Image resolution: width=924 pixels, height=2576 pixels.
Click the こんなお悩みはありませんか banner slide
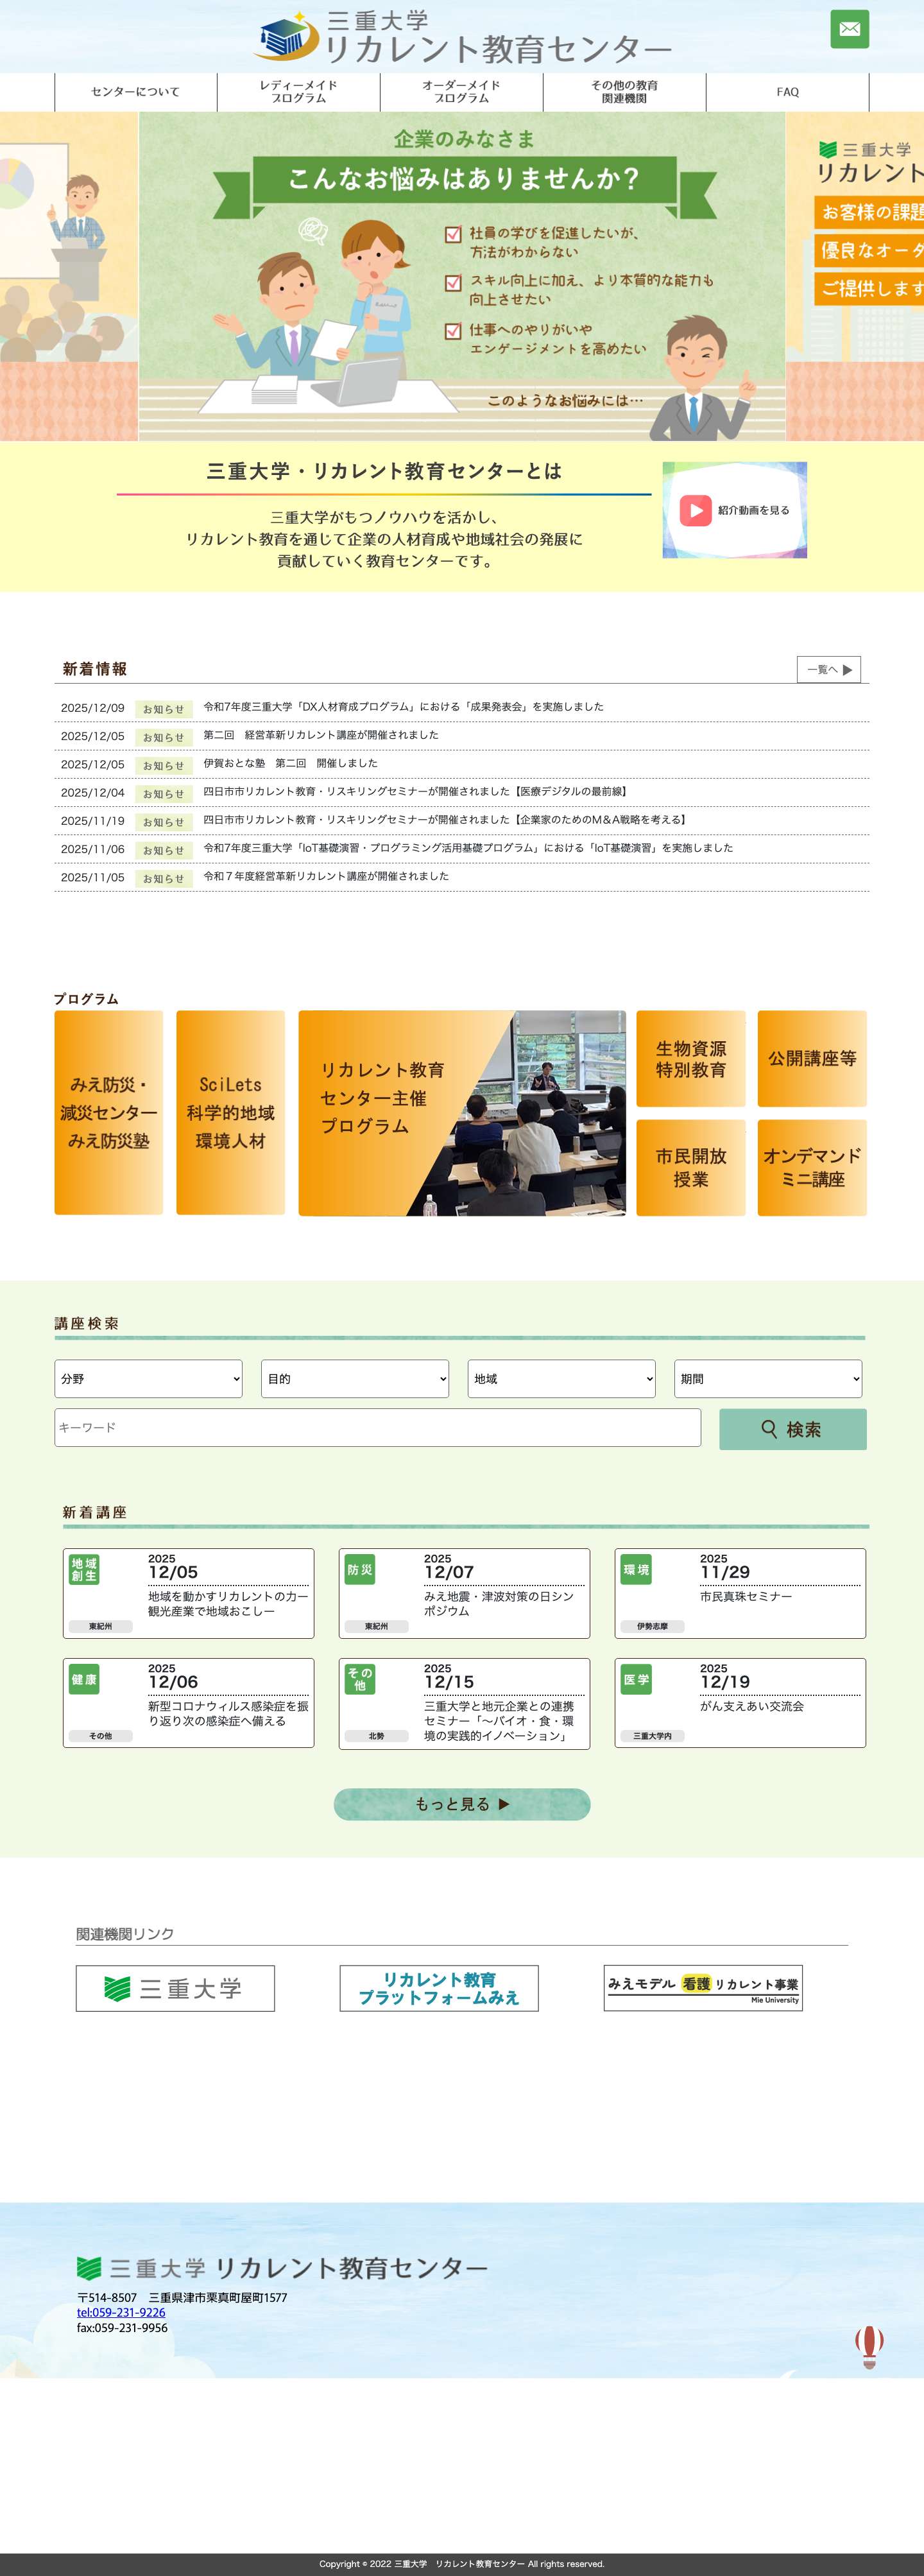coord(462,276)
